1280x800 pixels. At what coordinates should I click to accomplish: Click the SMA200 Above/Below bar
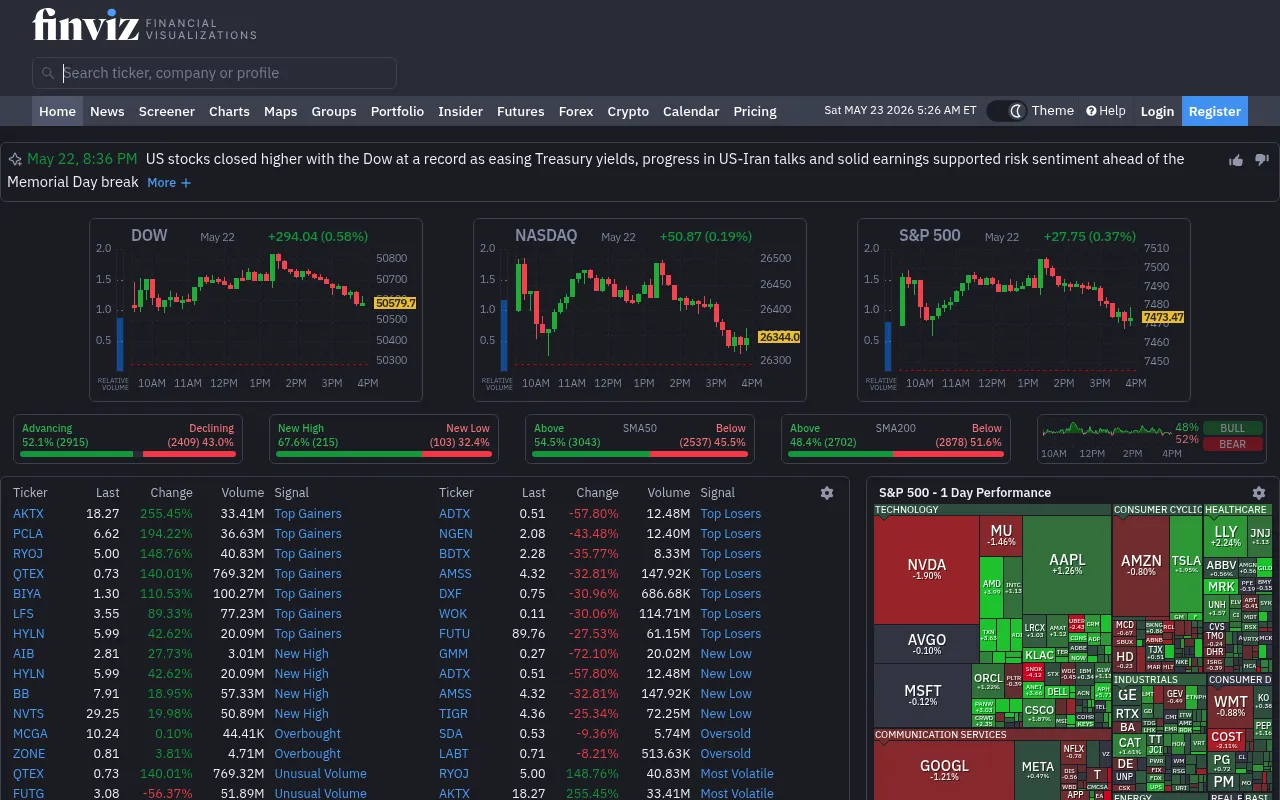coord(896,454)
